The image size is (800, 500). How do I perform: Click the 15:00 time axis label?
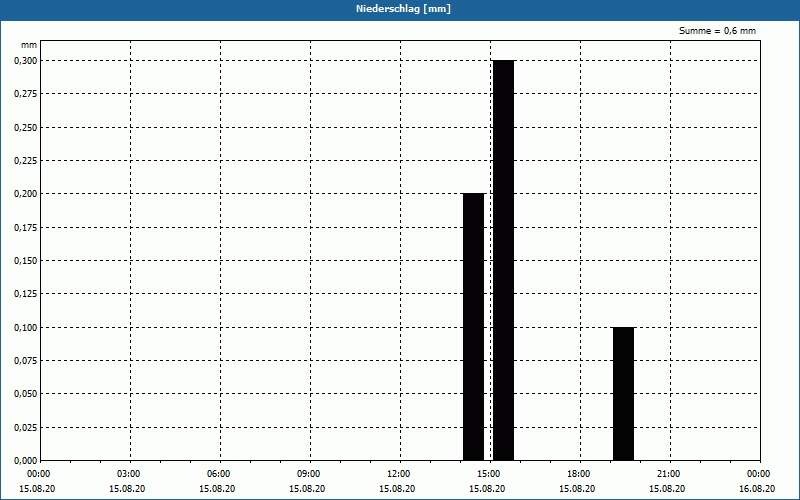[x=489, y=474]
